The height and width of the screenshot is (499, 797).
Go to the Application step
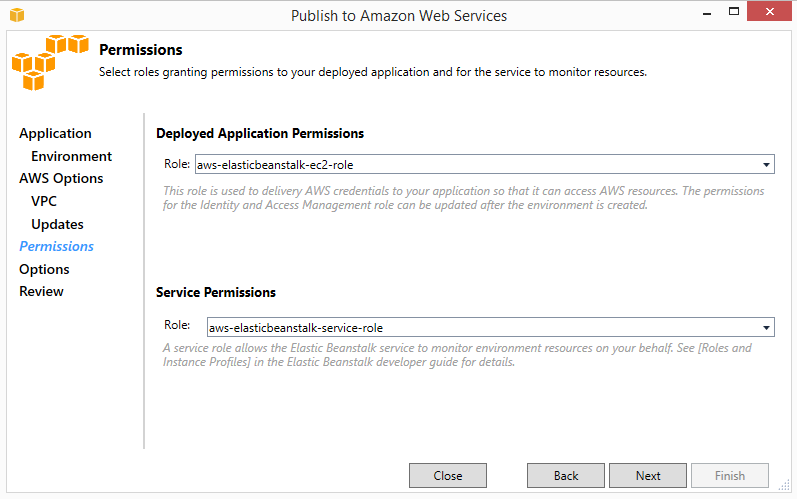(55, 134)
